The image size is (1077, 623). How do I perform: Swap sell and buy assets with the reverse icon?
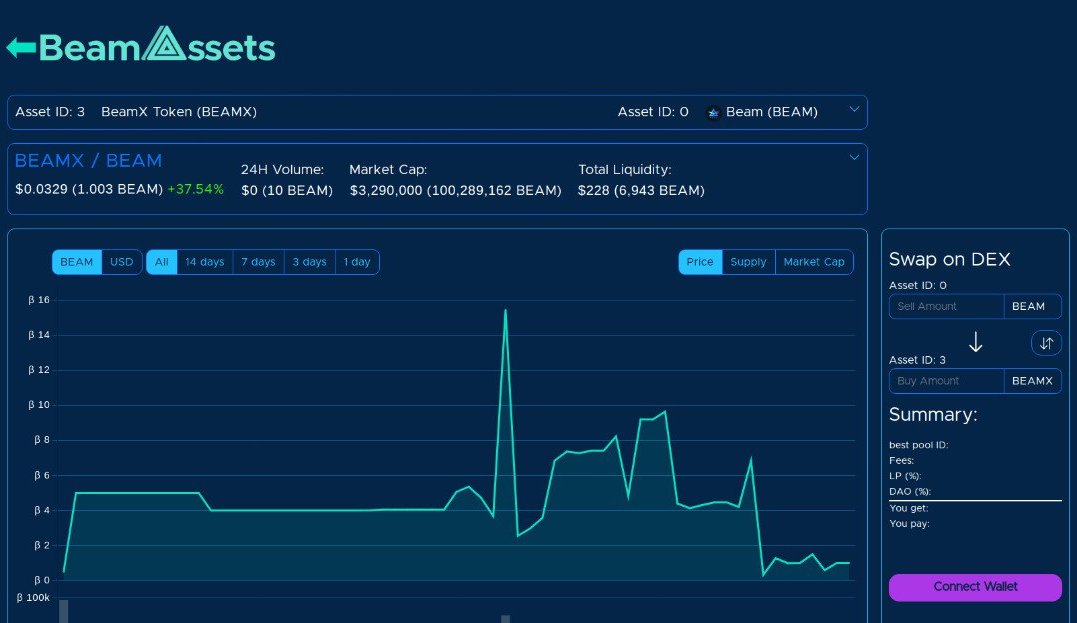point(1045,343)
